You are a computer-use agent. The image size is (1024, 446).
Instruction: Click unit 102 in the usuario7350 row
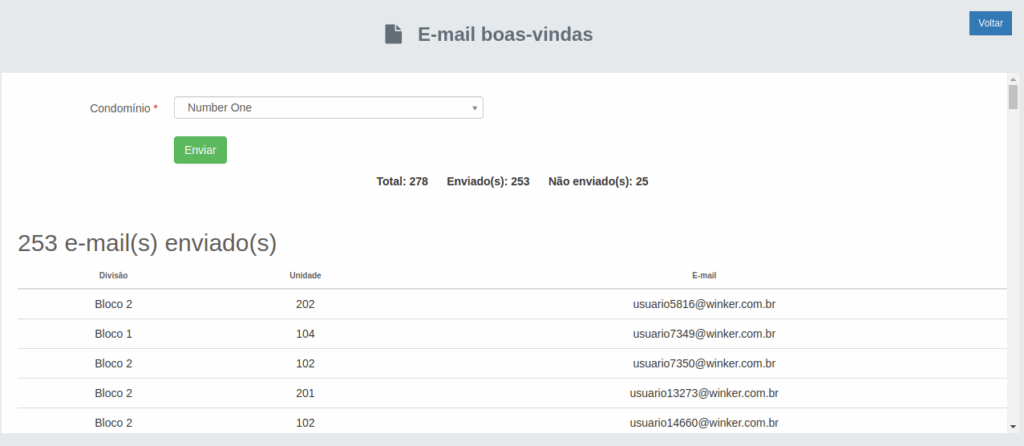click(x=305, y=363)
